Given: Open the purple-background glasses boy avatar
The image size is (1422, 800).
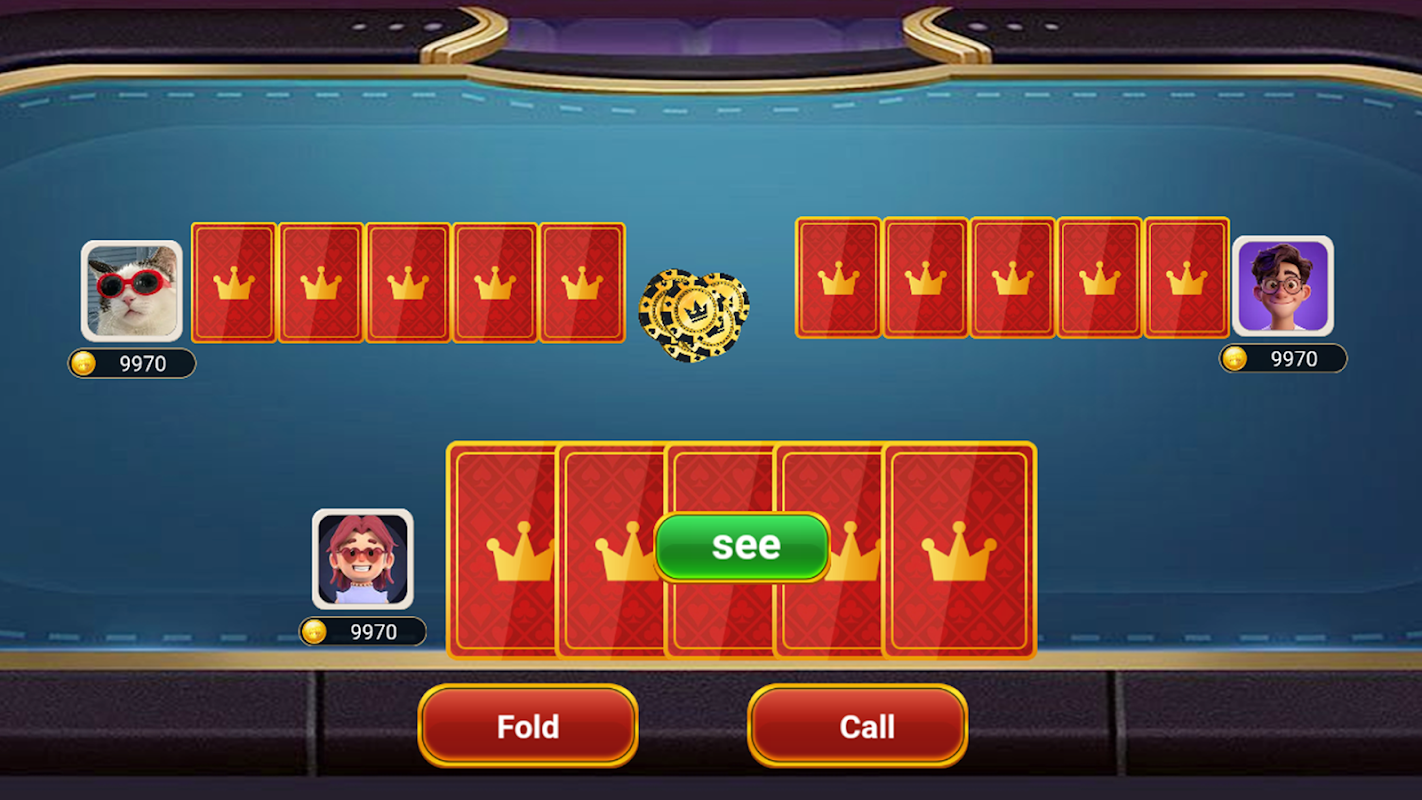Looking at the screenshot, I should click(x=1282, y=287).
